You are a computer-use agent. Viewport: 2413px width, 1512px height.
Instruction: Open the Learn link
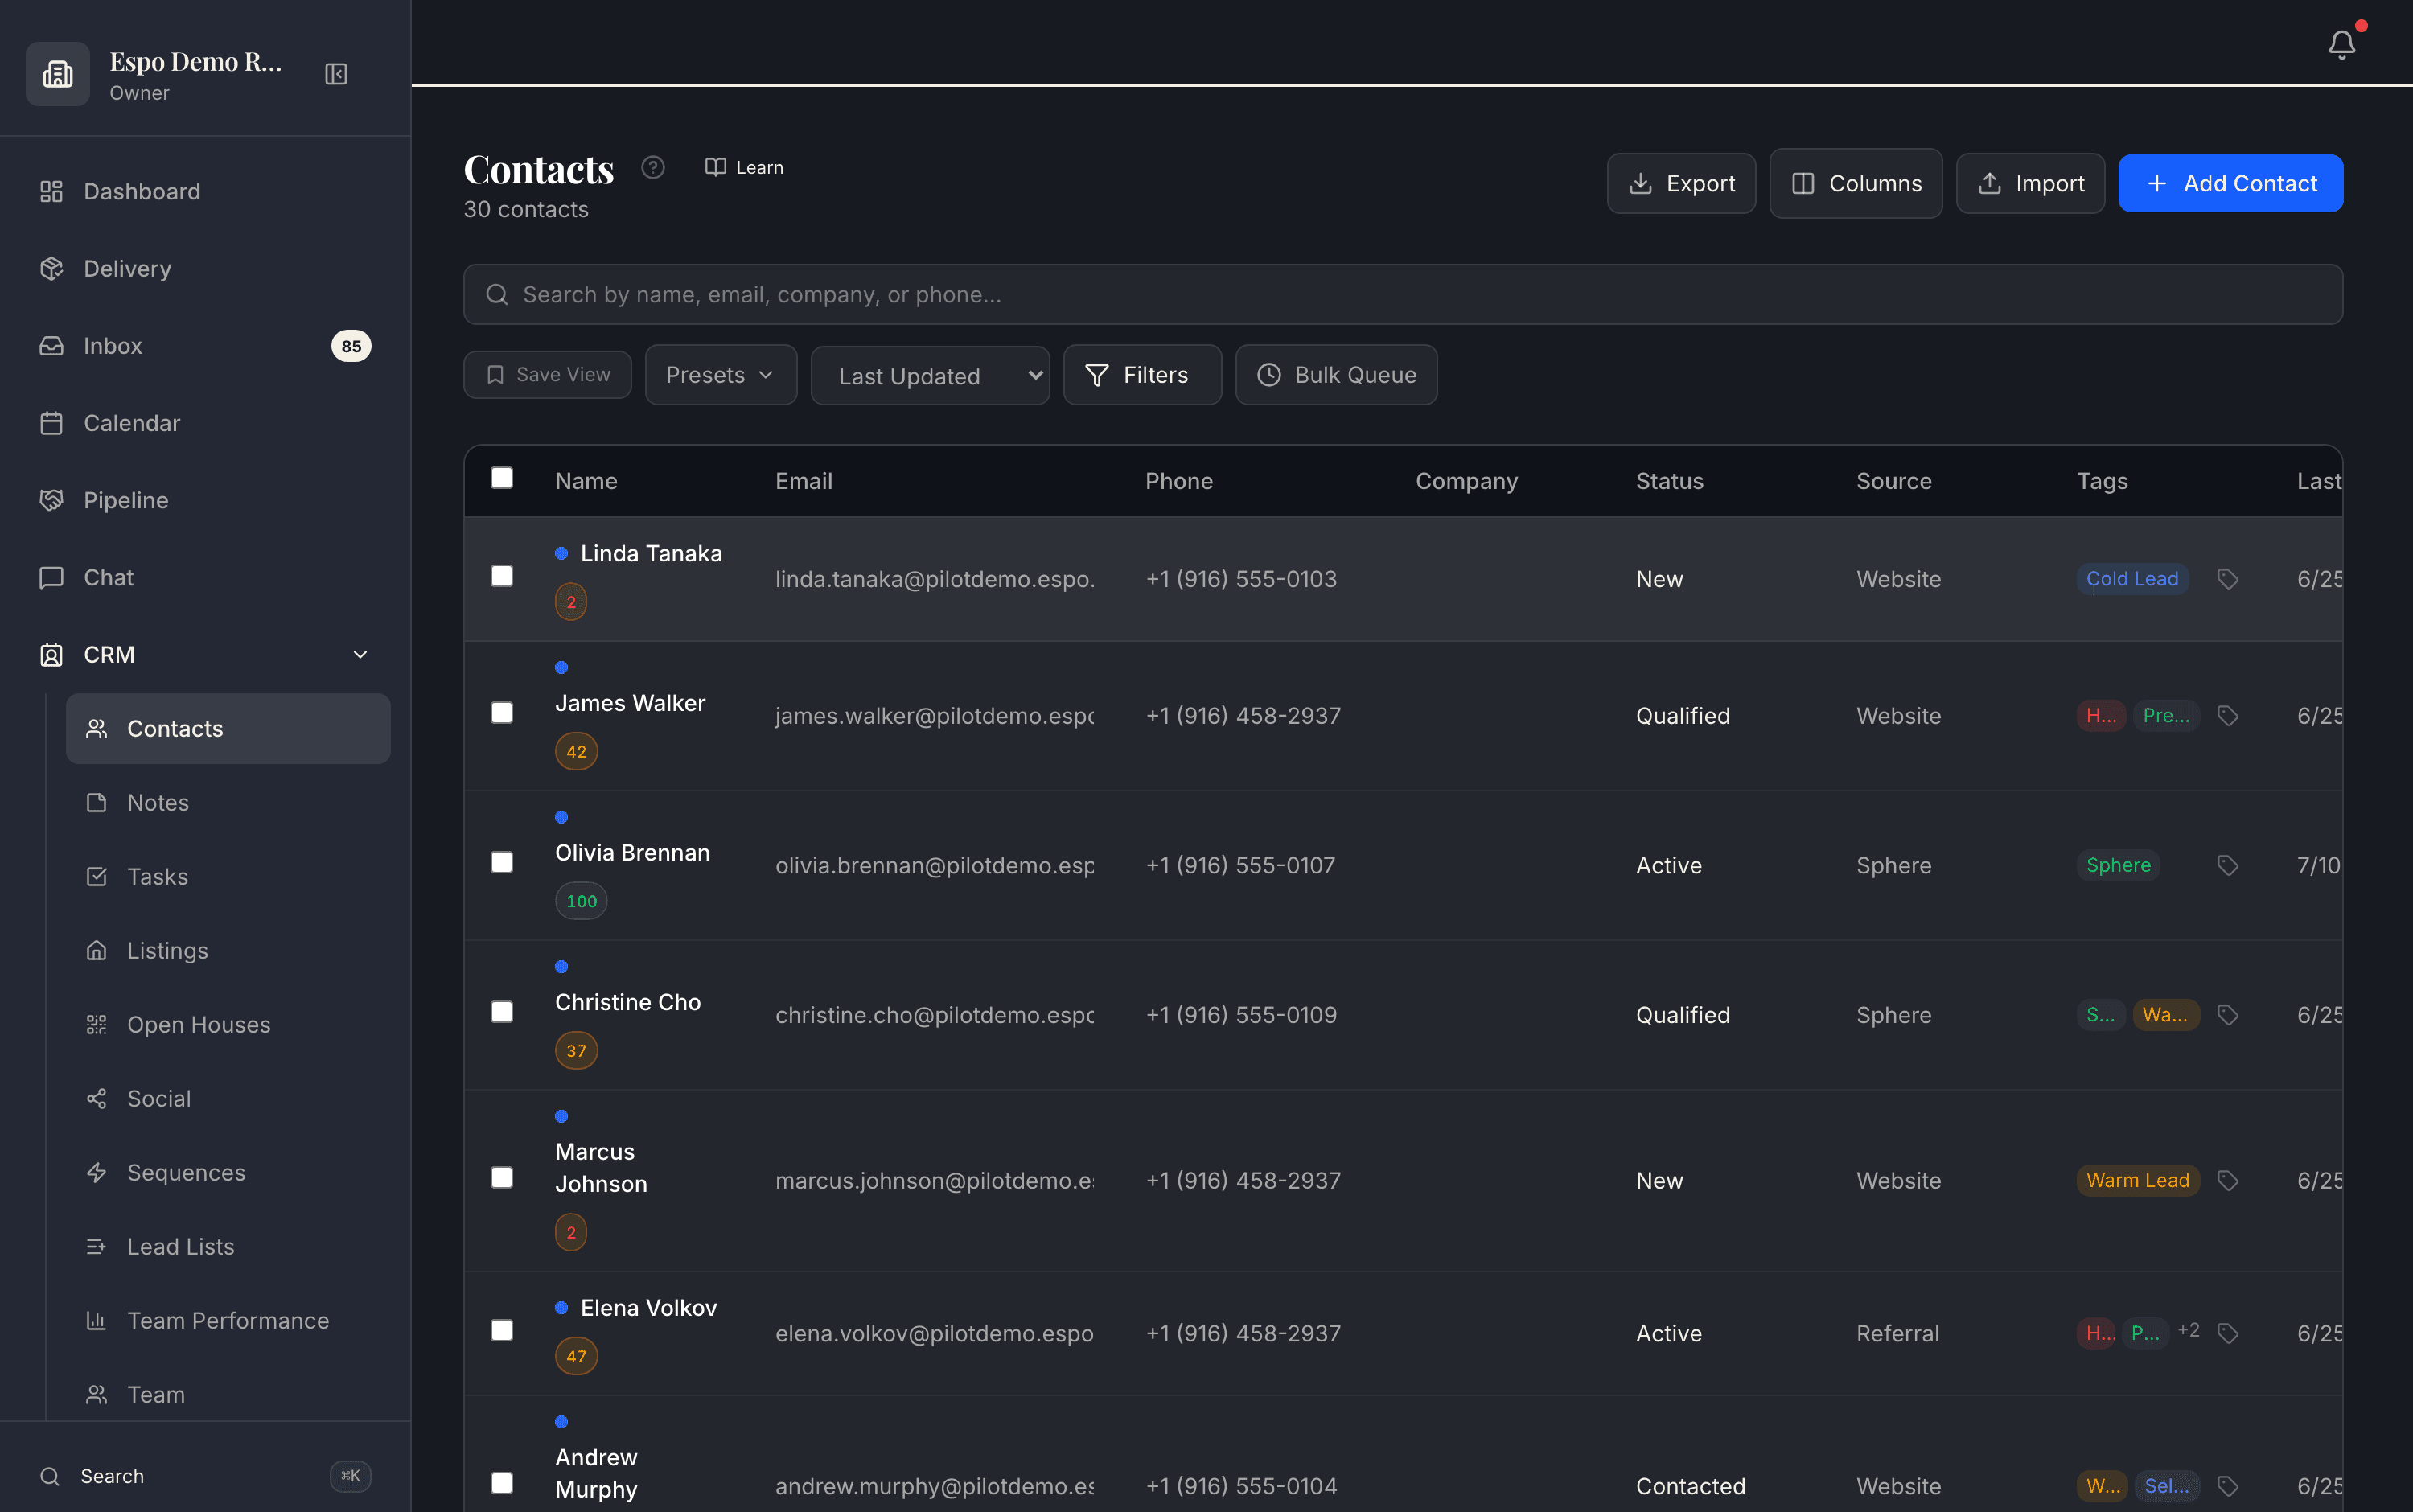tap(745, 167)
